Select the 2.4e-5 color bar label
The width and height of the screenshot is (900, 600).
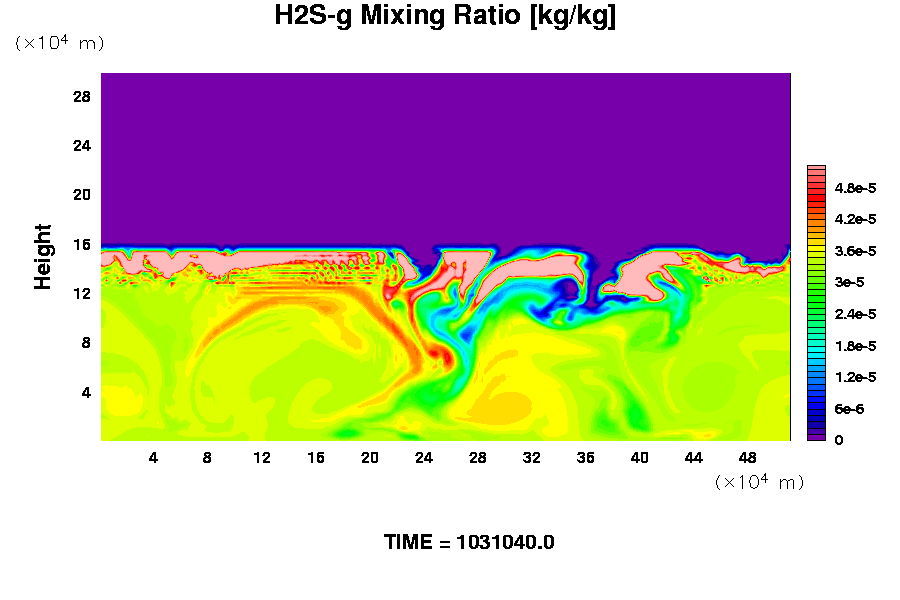click(x=855, y=314)
